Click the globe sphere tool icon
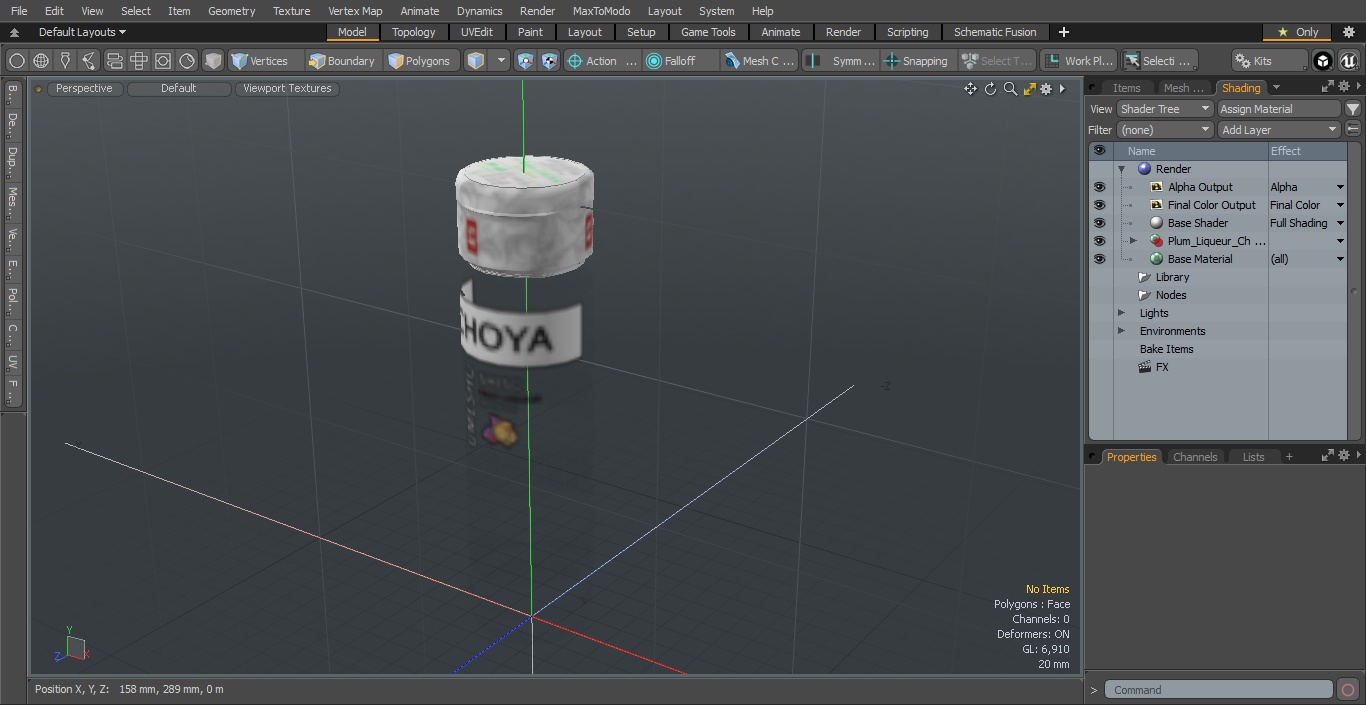 (41, 61)
